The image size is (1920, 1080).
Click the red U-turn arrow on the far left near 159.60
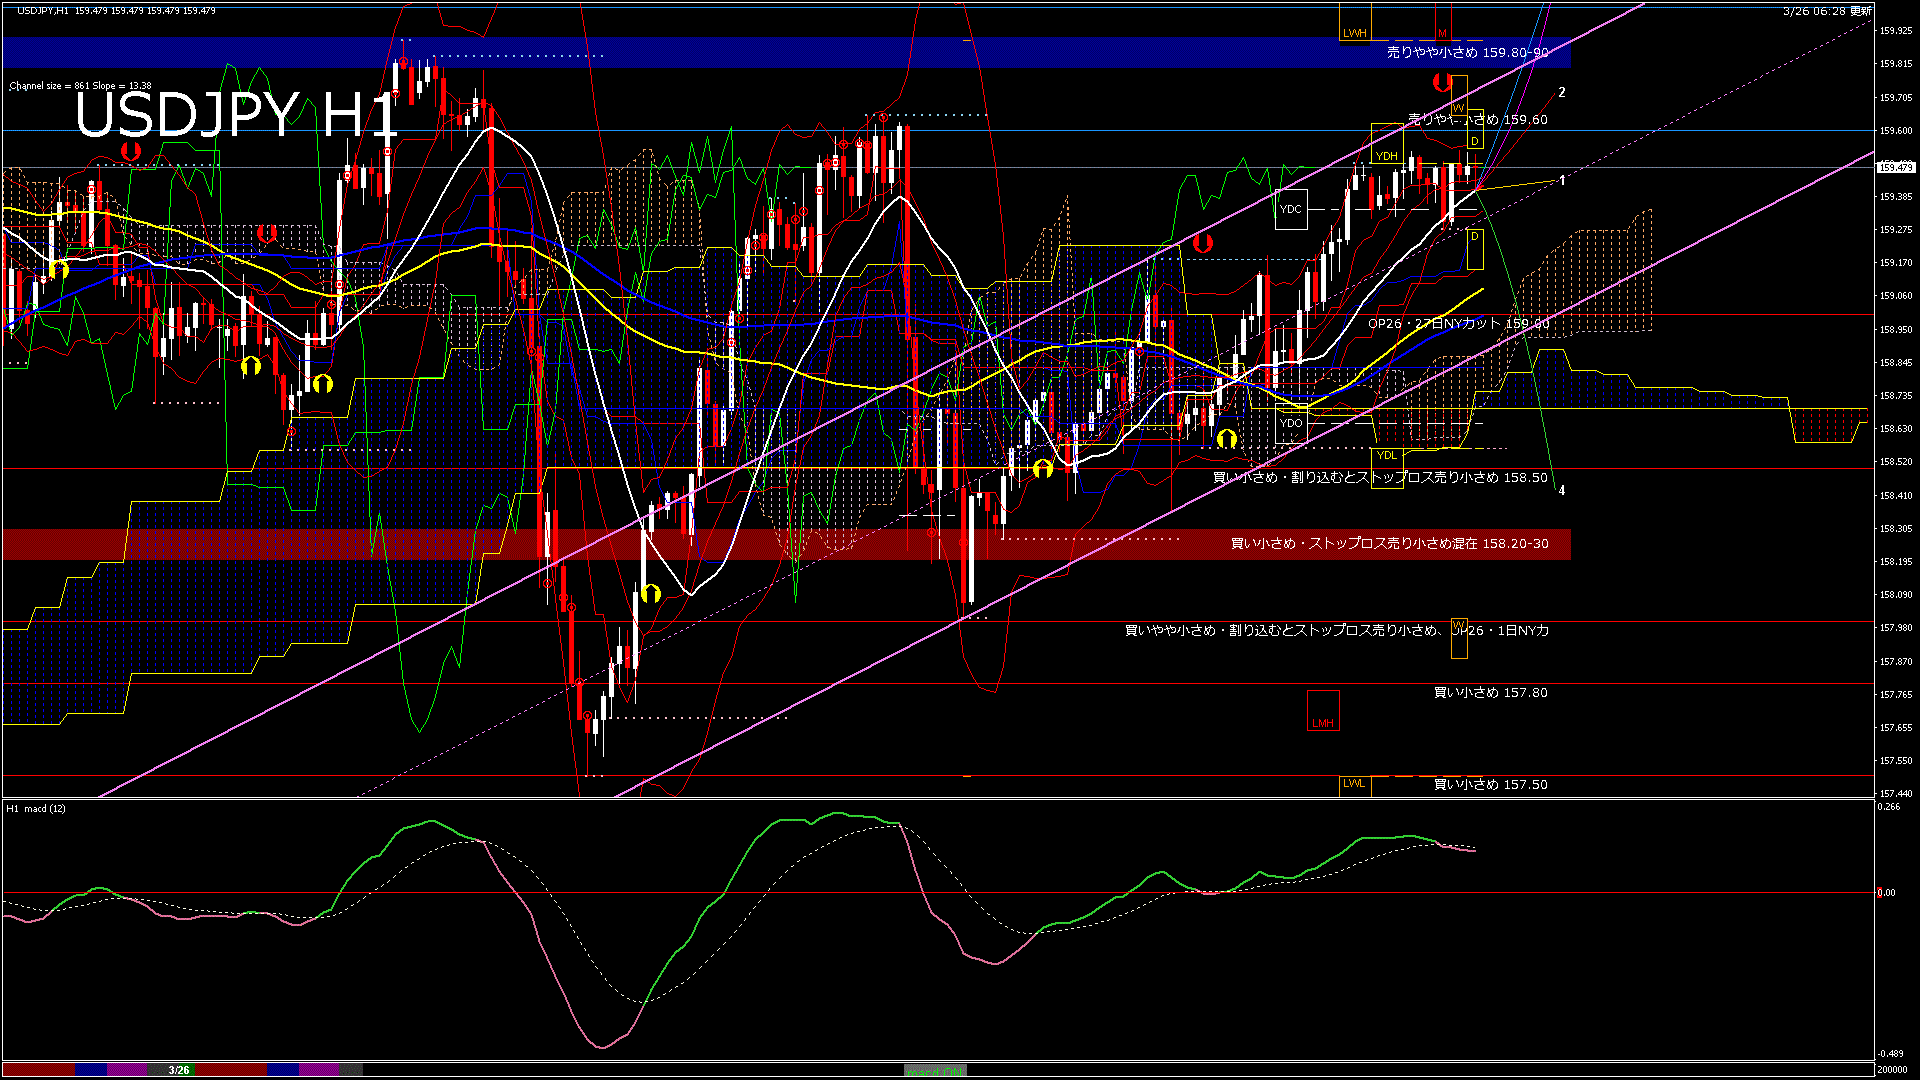coord(129,150)
